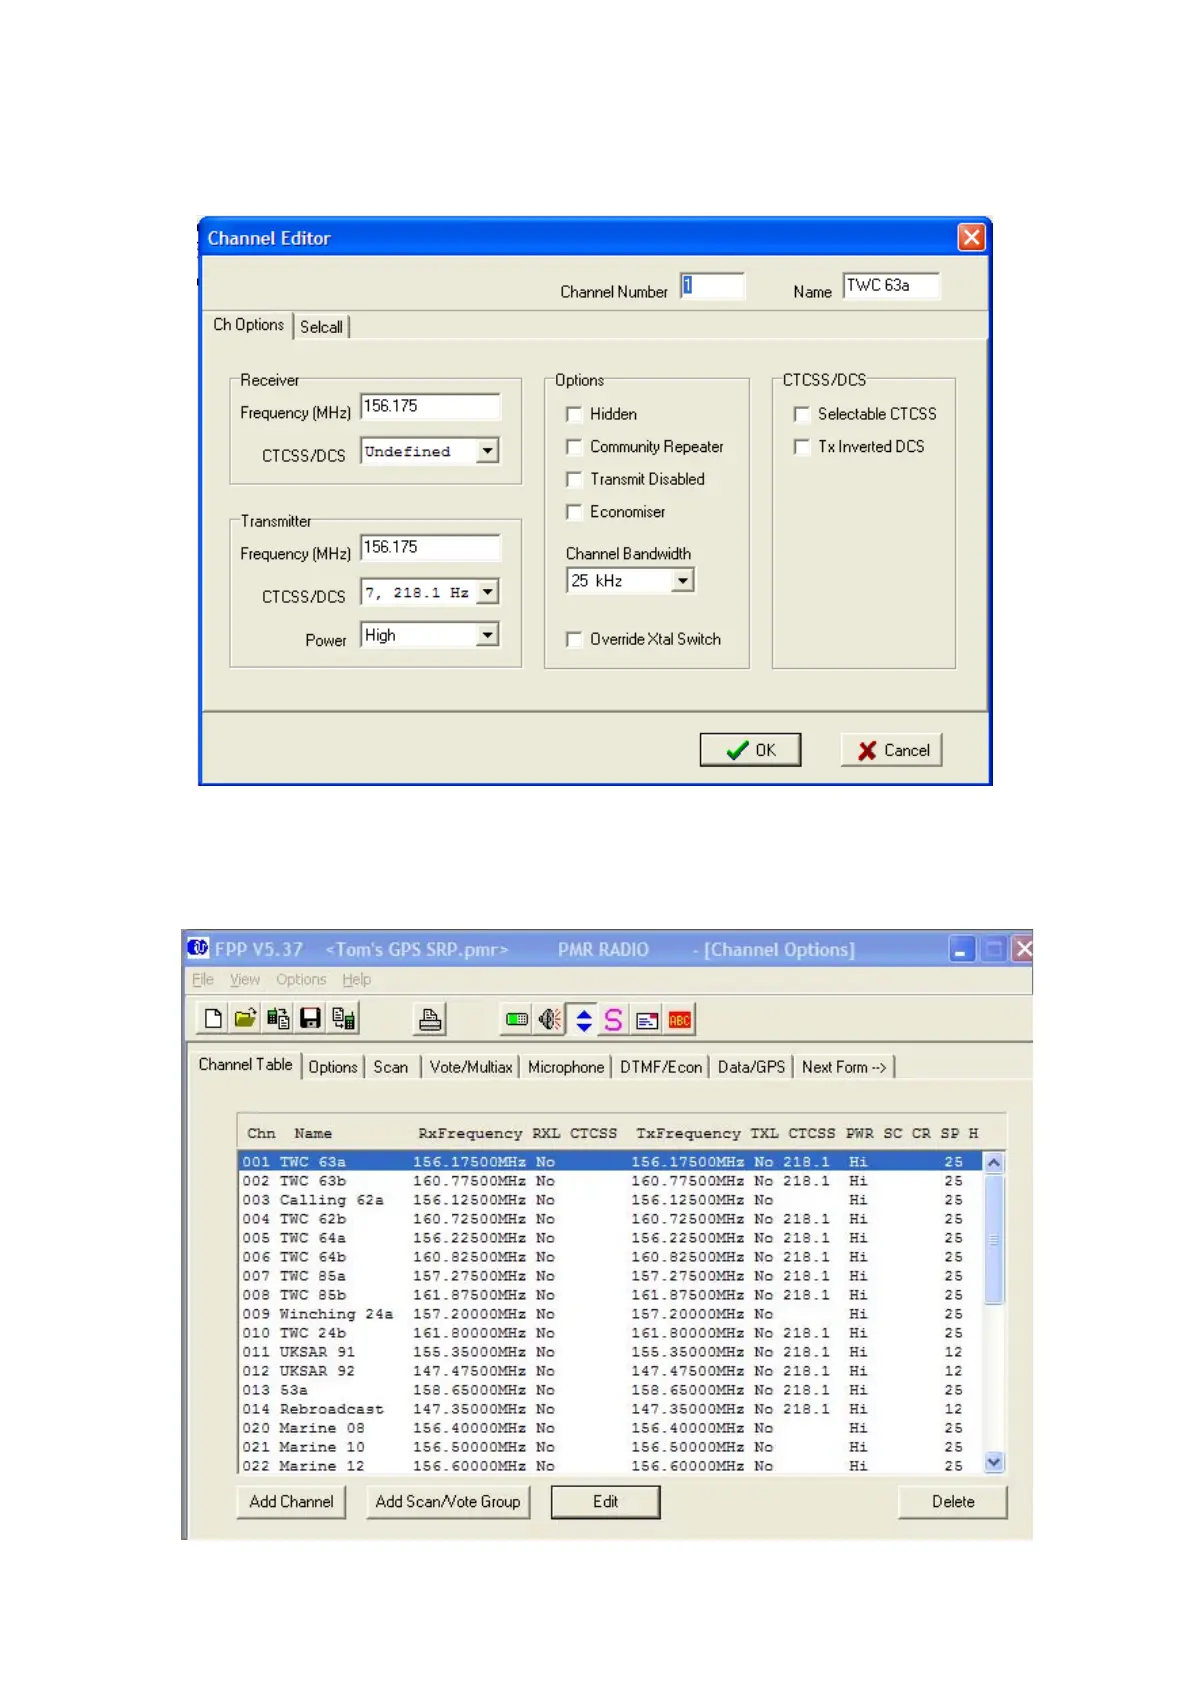Toggle Override Xtal Switch checkbox

[x=574, y=639]
